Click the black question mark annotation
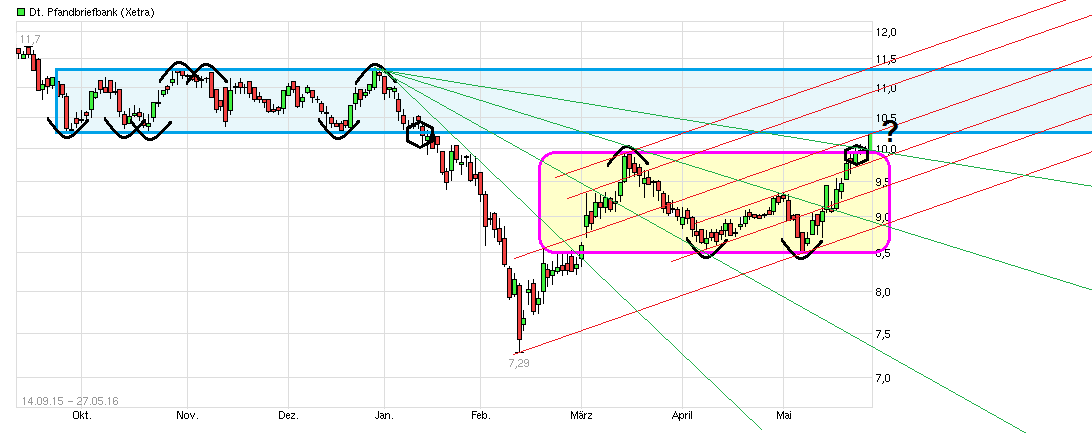The width and height of the screenshot is (1092, 433). (892, 128)
